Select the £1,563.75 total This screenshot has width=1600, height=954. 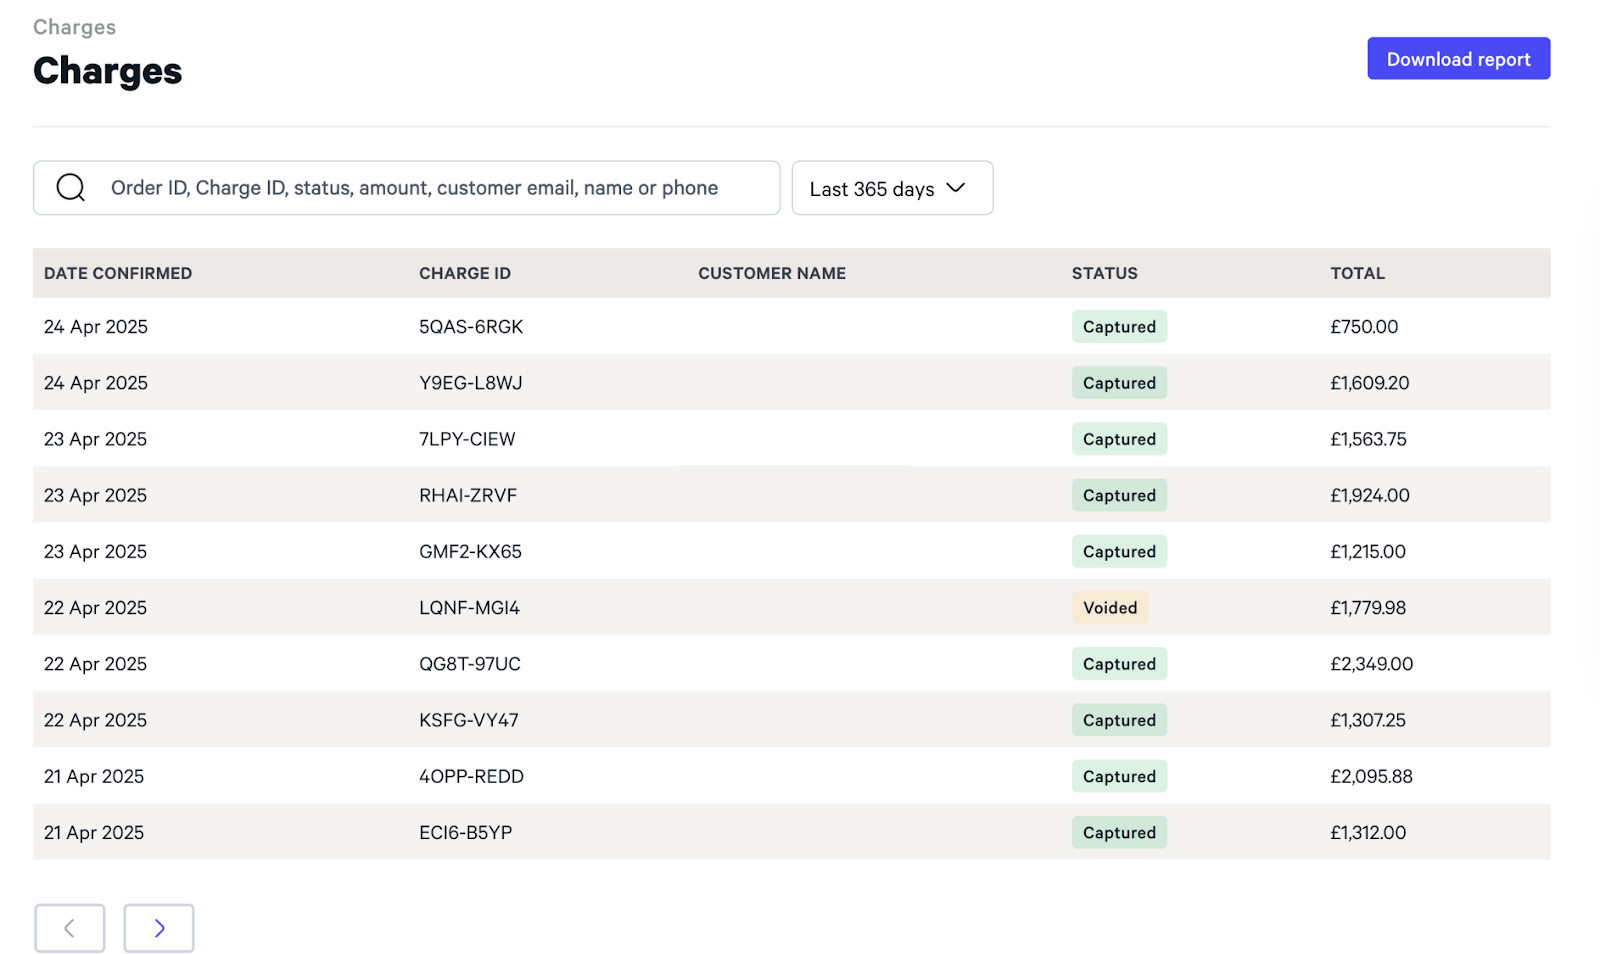tap(1368, 439)
